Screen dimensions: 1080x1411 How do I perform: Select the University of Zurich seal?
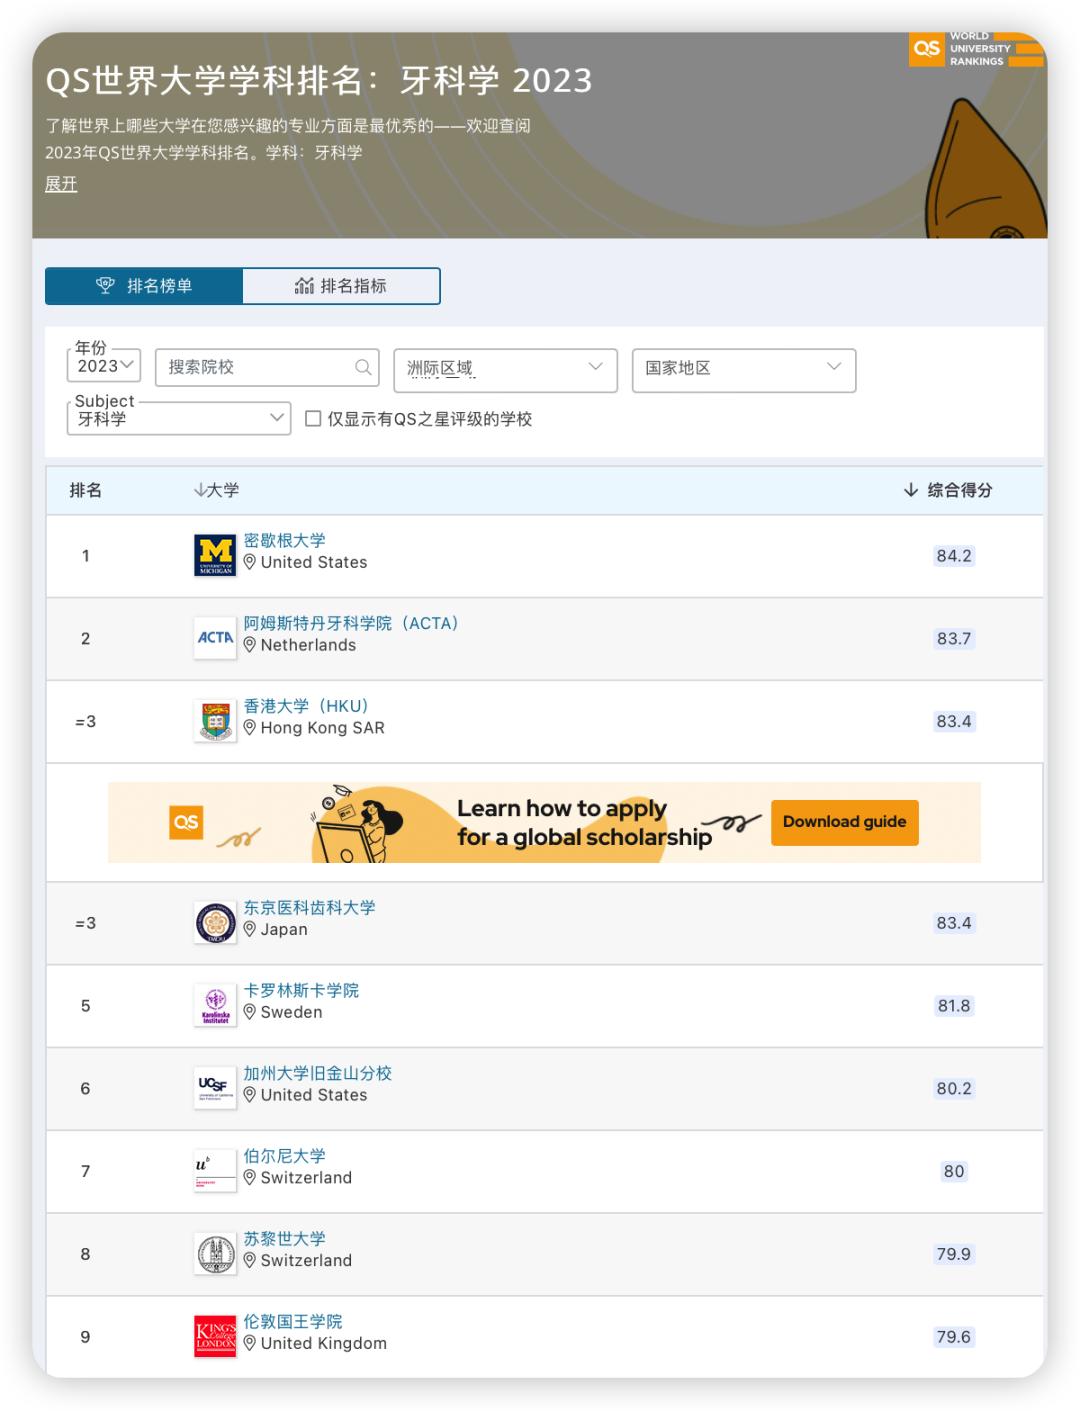click(214, 1253)
